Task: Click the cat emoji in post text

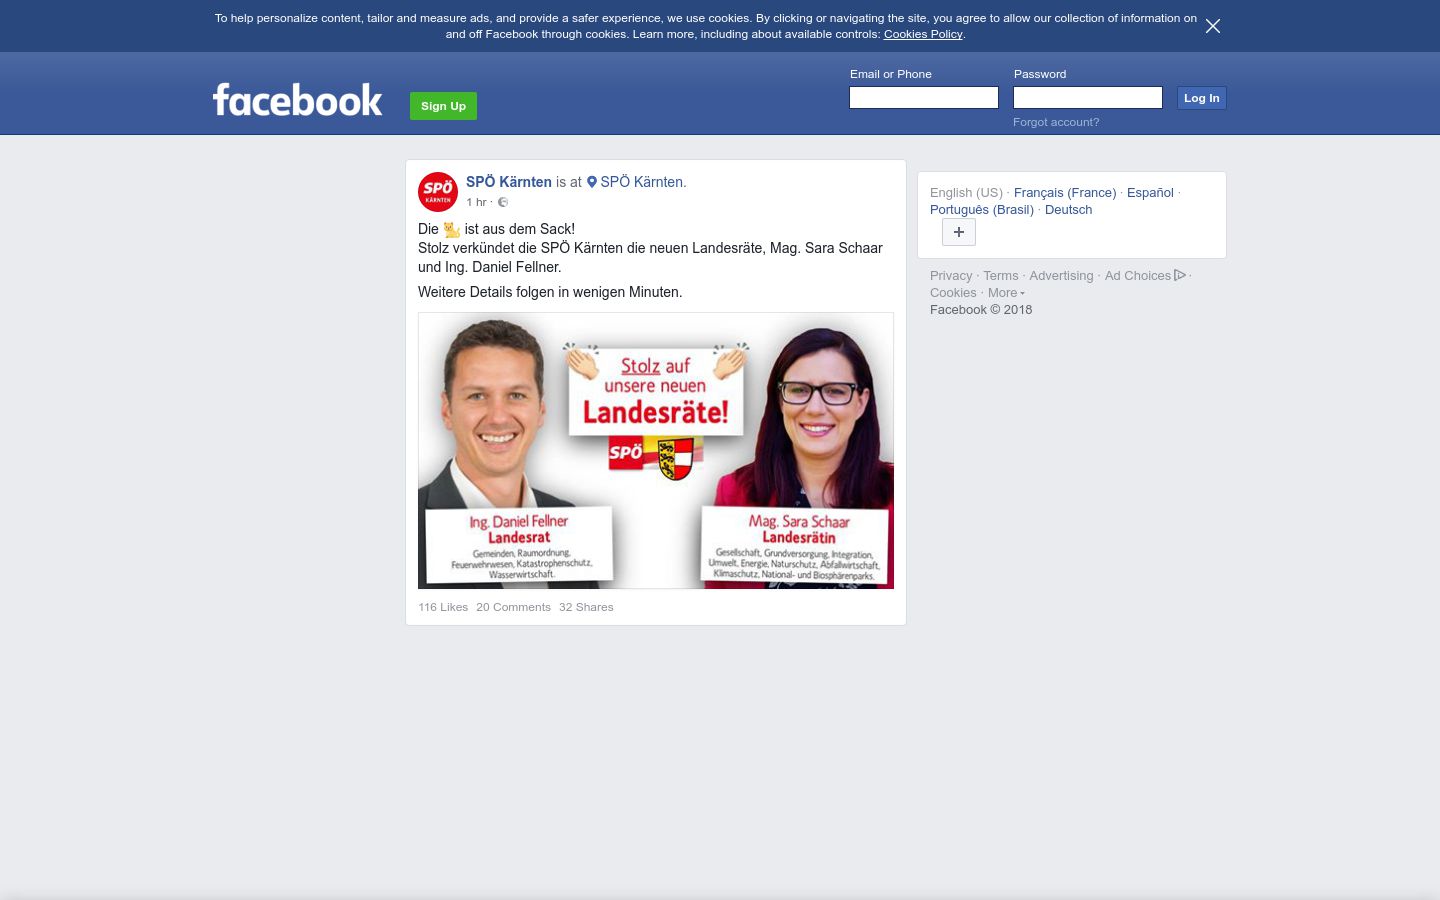Action: click(x=452, y=229)
